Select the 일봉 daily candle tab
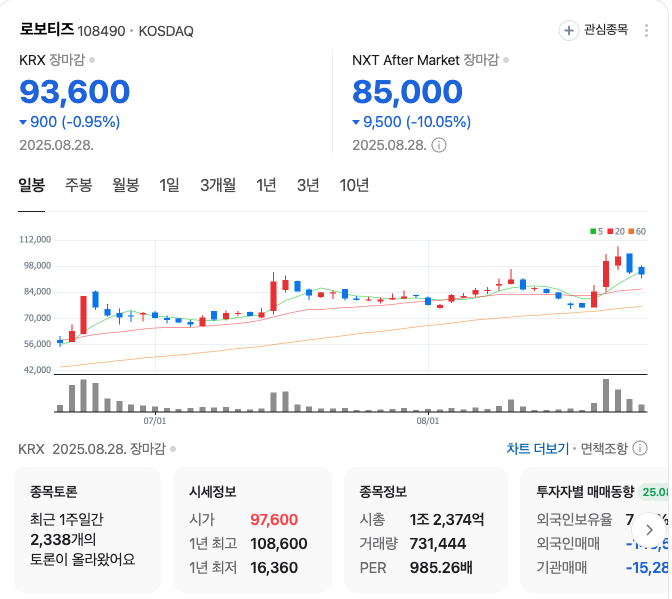The width and height of the screenshot is (672, 599). tap(31, 185)
